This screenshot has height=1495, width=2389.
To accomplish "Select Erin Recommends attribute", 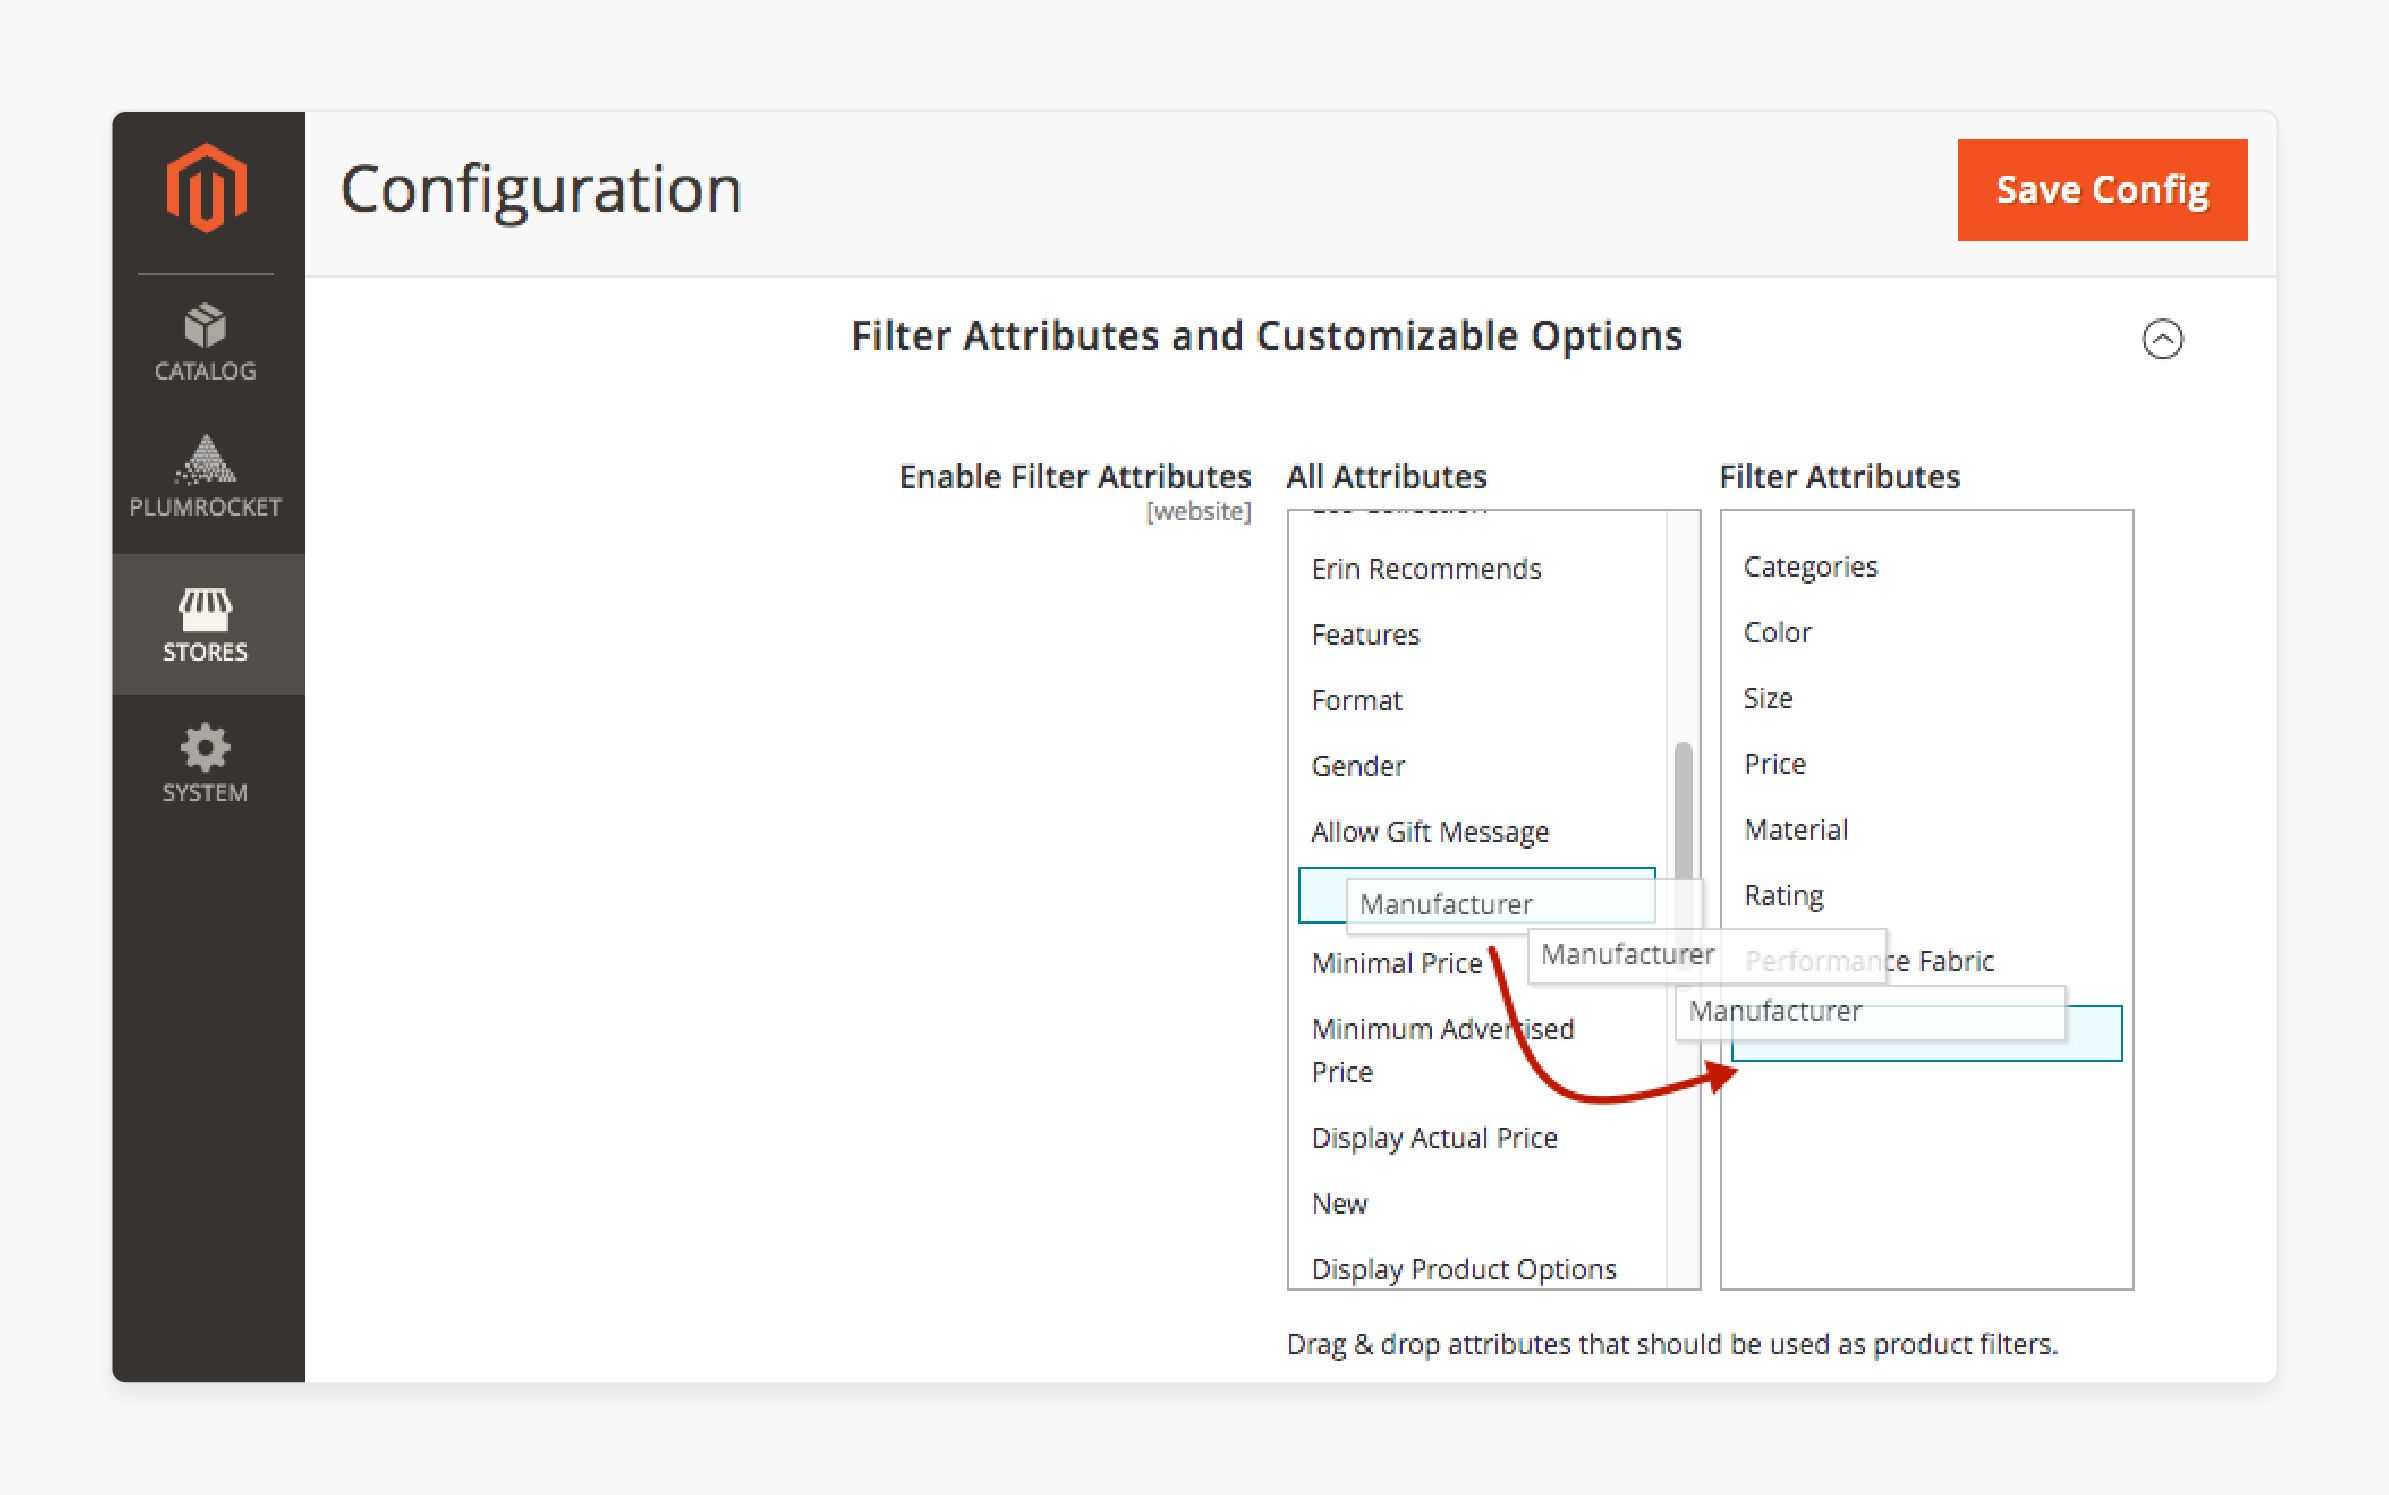I will coord(1426,569).
